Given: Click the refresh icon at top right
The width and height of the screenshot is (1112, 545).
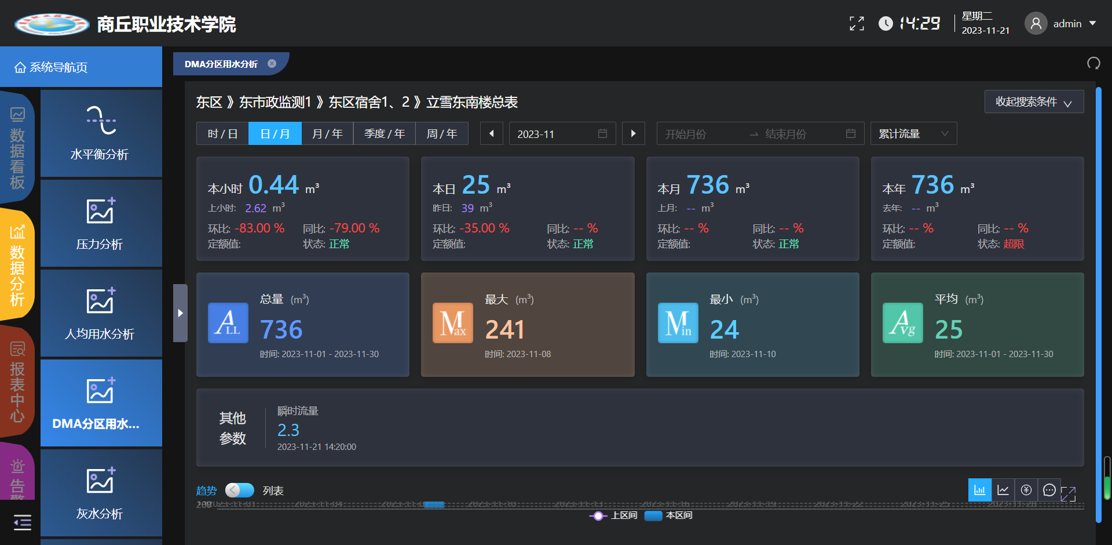Looking at the screenshot, I should pyautogui.click(x=1093, y=63).
